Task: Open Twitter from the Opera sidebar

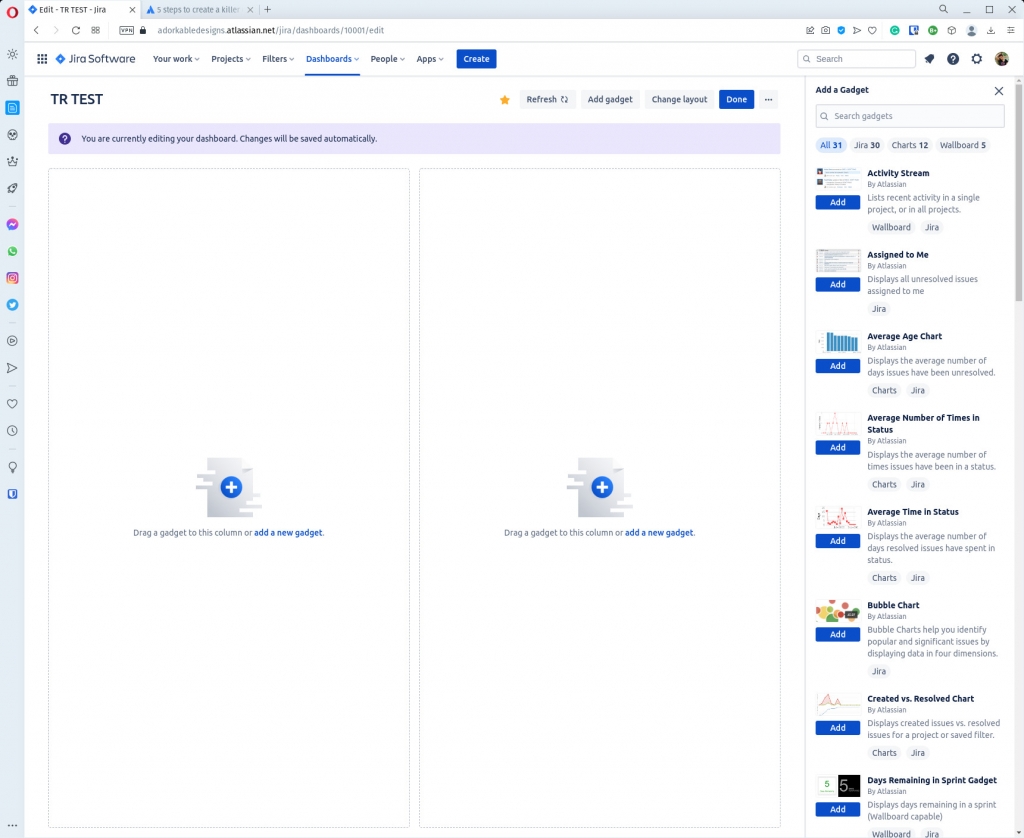Action: coord(12,305)
